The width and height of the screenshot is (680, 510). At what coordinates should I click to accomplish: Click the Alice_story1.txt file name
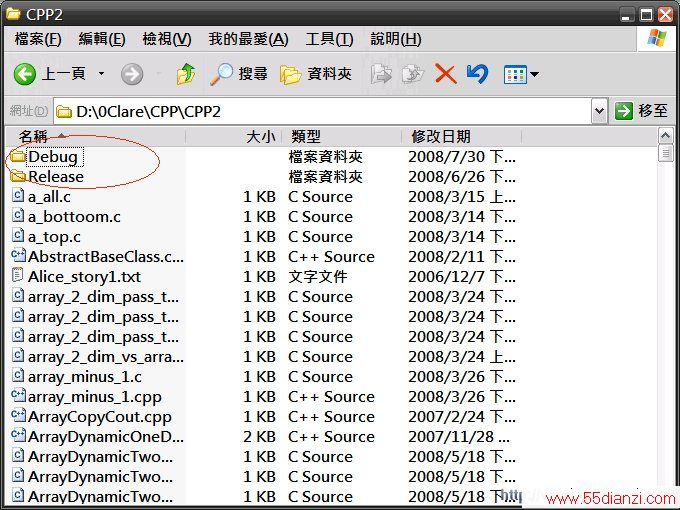coord(84,277)
